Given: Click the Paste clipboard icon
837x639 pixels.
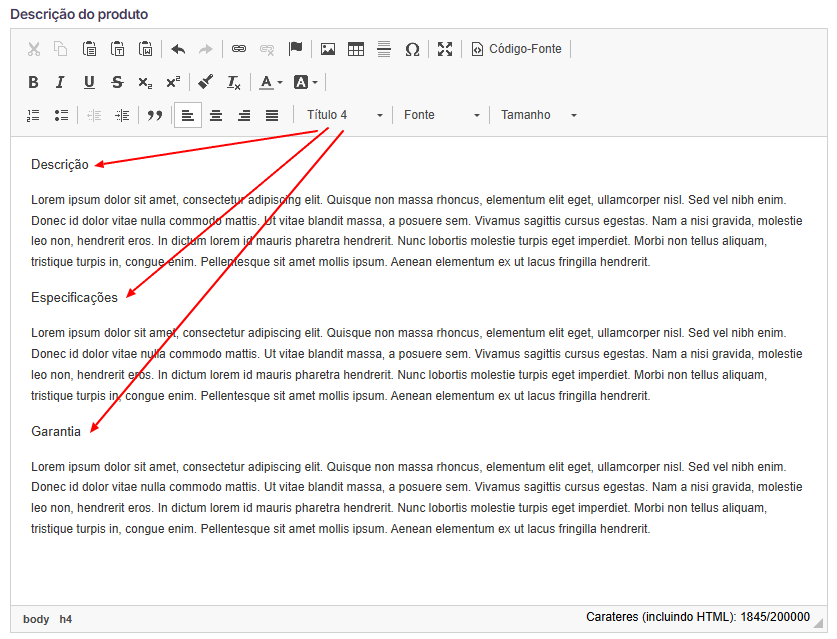Looking at the screenshot, I should [89, 49].
